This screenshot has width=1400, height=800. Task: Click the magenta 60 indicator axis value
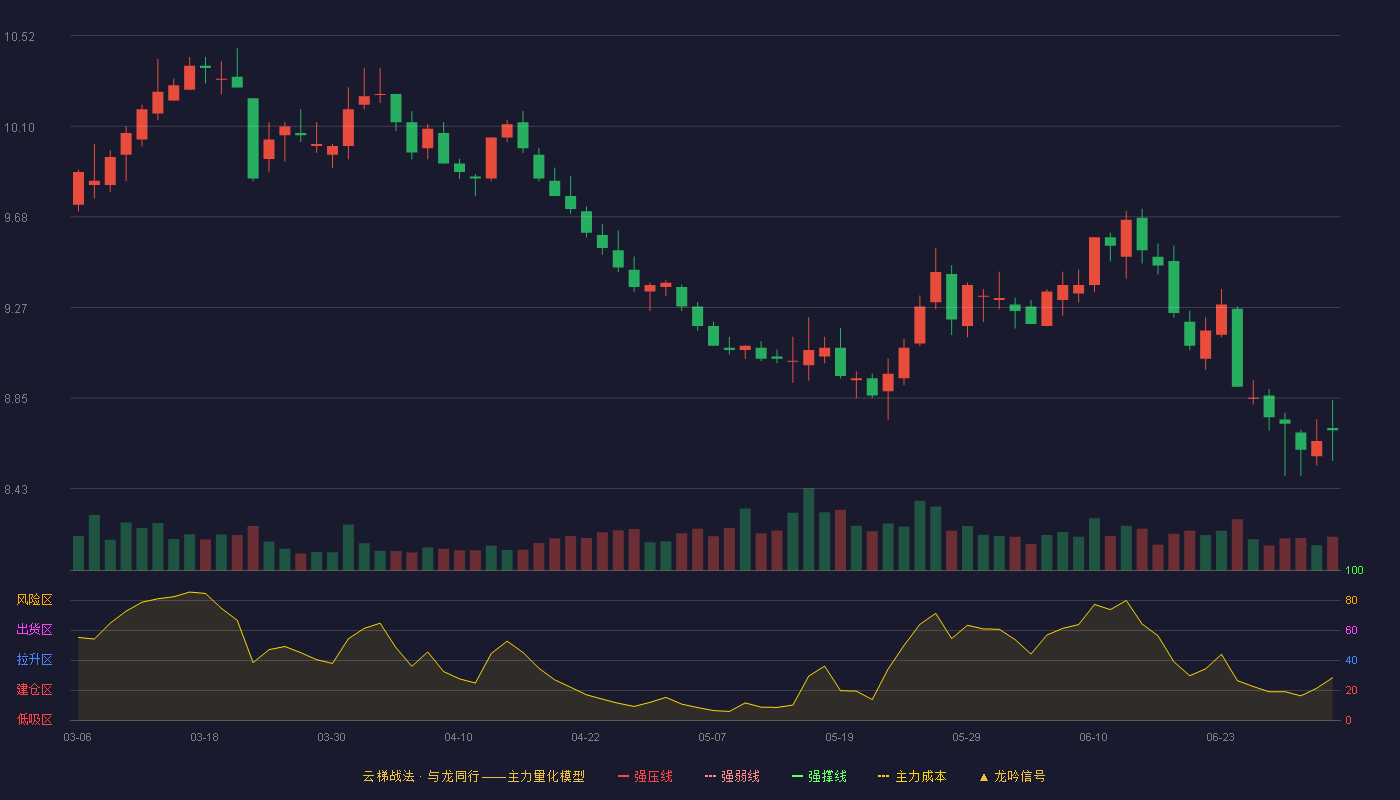pyautogui.click(x=1351, y=630)
